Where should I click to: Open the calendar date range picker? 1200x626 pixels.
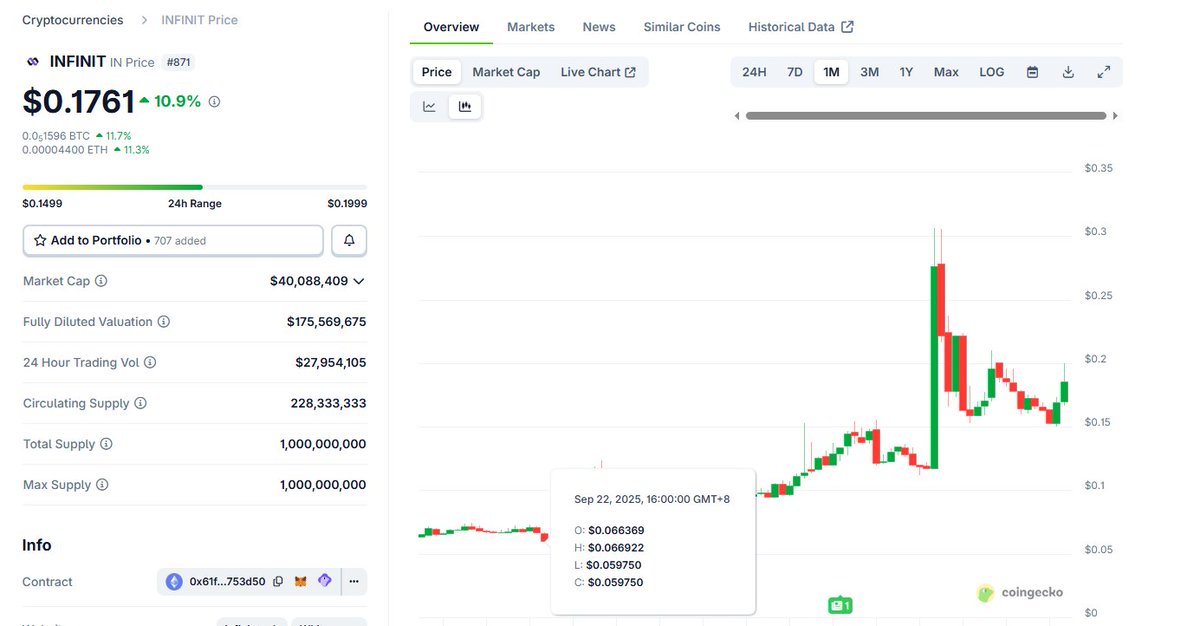(x=1032, y=72)
